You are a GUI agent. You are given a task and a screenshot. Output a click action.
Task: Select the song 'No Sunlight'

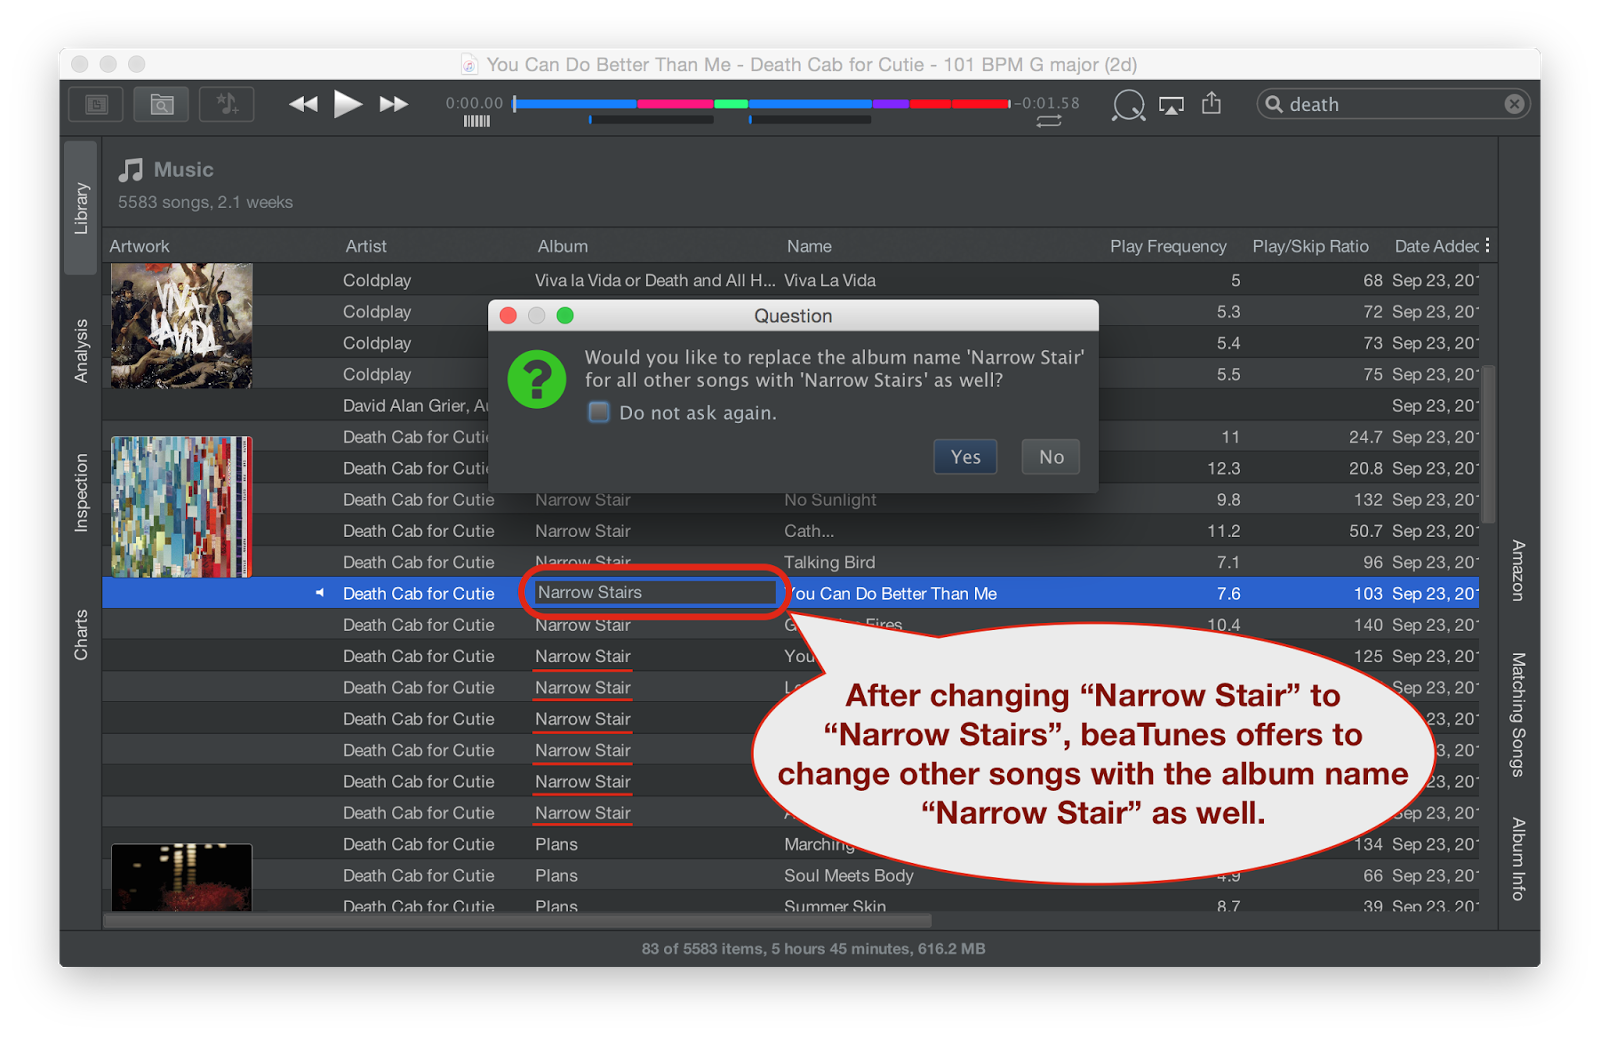830,500
